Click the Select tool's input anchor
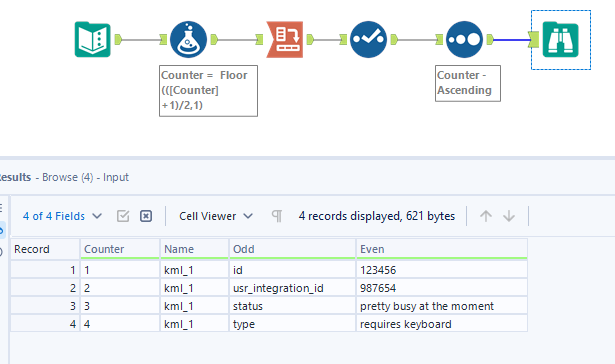The height and width of the screenshot is (364, 615). (x=343, y=40)
